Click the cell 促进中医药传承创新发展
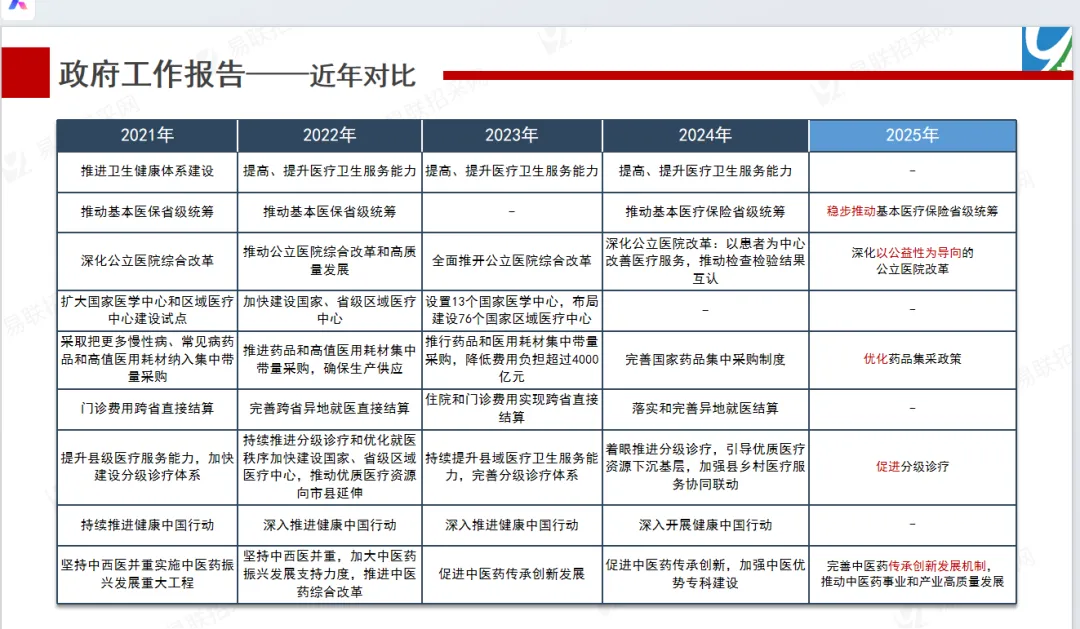1080x629 pixels. point(511,575)
